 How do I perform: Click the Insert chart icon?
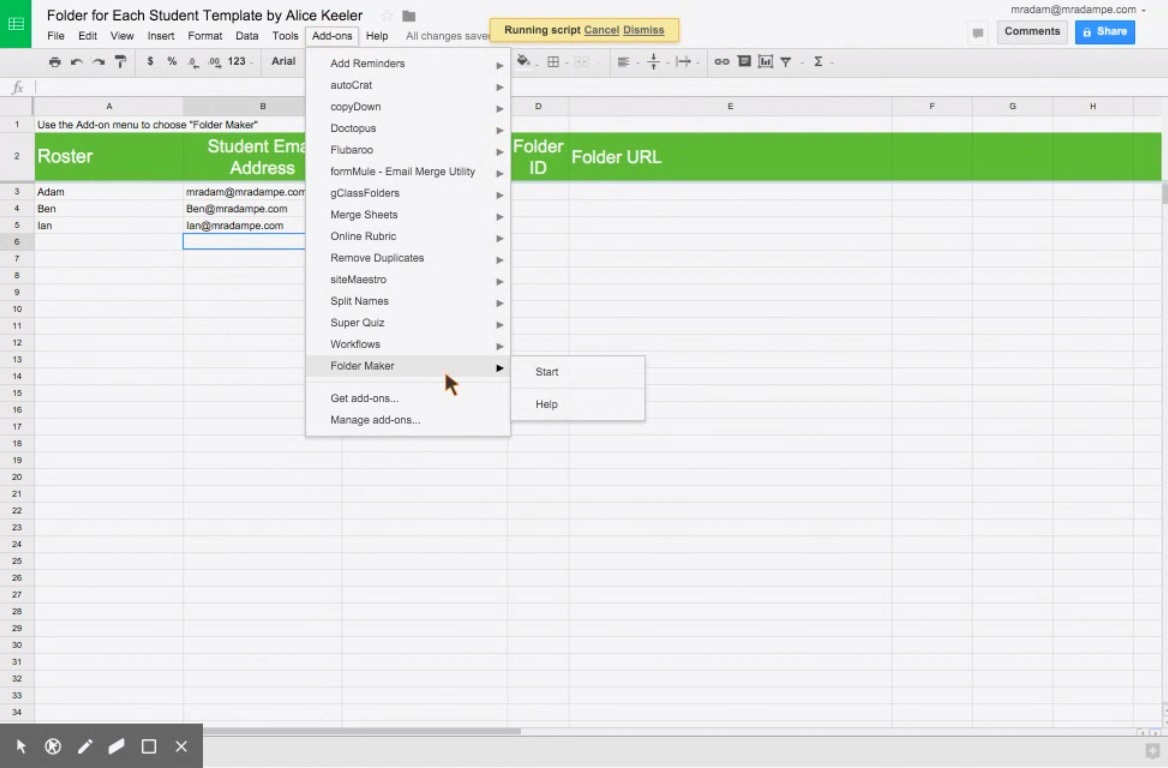point(765,62)
